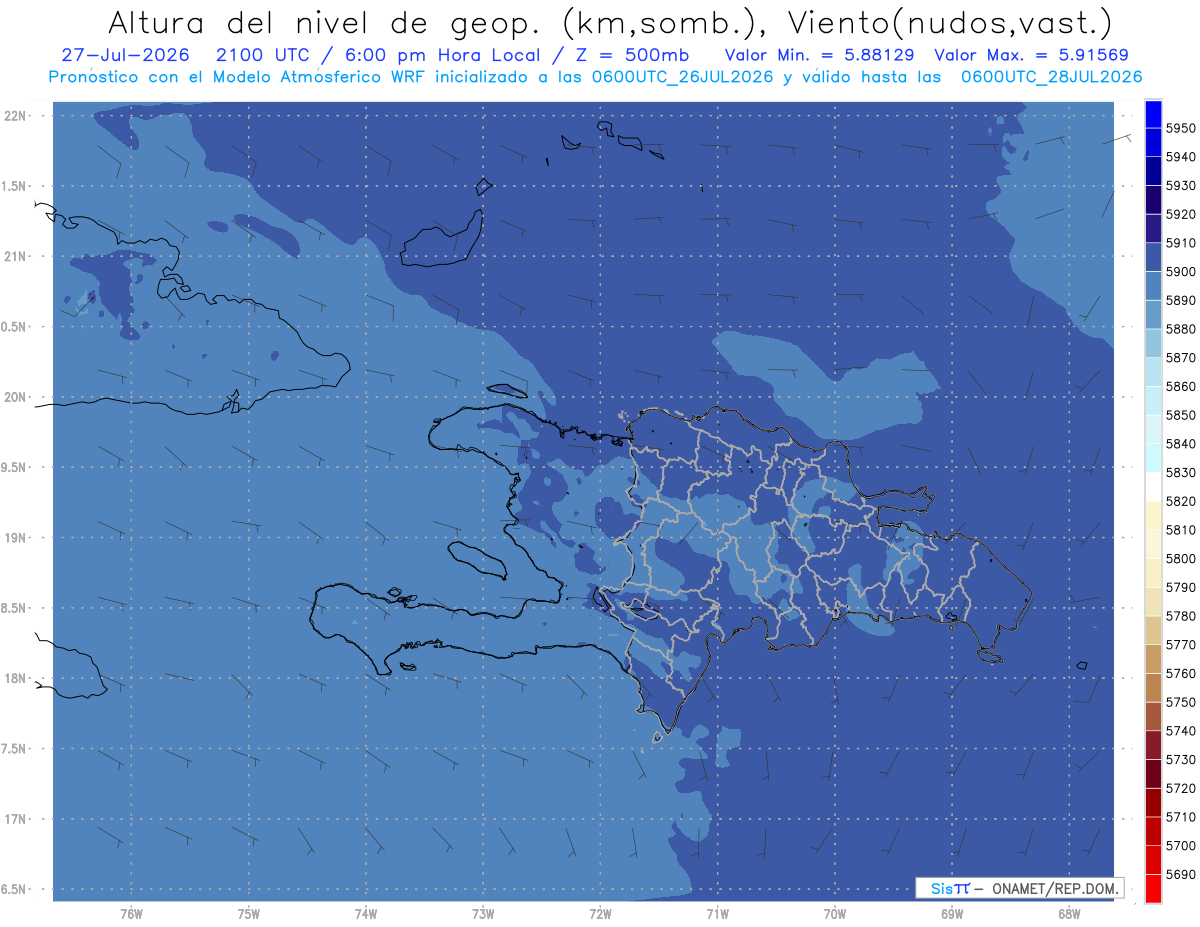Click the main title 'Altura del nivel de geop.'
Screen dimensions: 1200x927
click(326, 22)
